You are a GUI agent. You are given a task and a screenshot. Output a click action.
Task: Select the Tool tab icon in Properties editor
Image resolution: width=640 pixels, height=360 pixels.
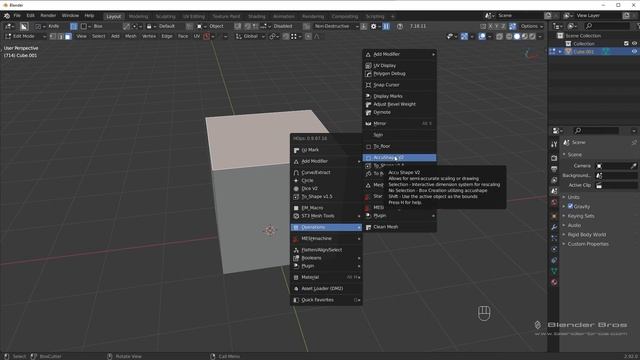click(554, 144)
